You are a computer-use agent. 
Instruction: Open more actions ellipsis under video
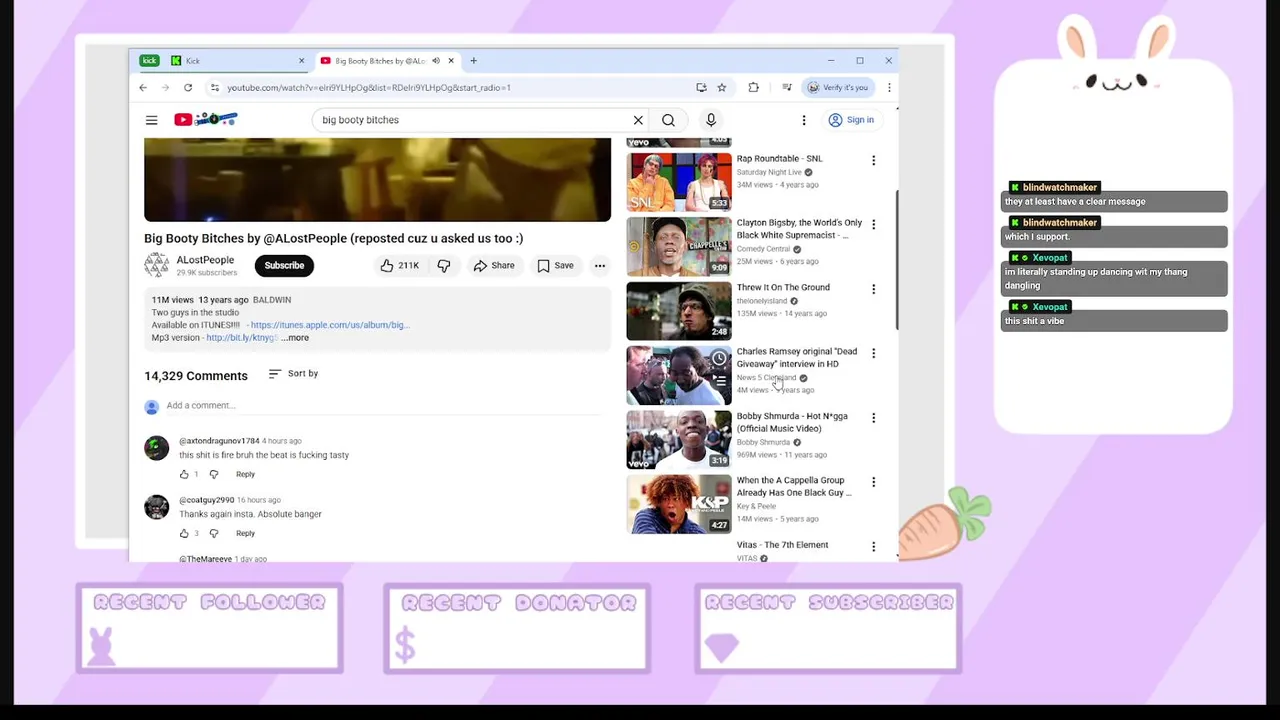(600, 266)
